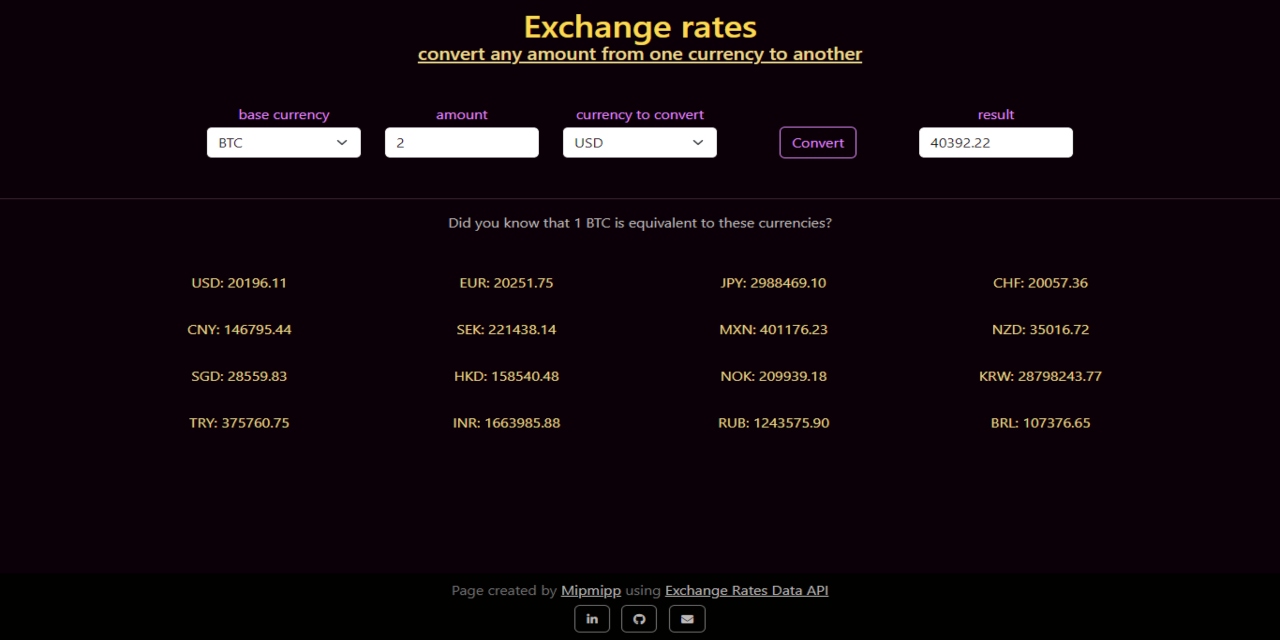Open the Exchange Rates Data API link
Screen dimensions: 1280x640
click(746, 590)
